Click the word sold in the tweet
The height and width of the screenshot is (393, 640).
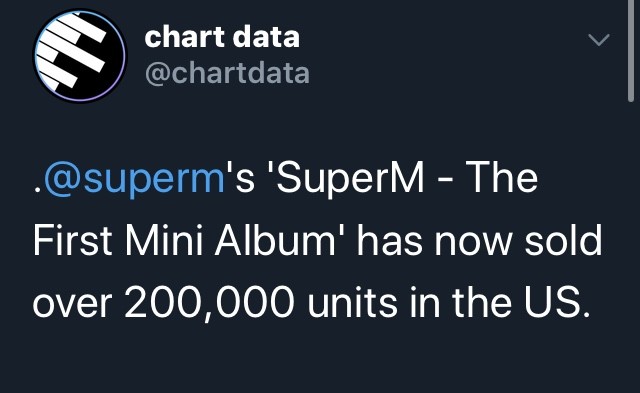[563, 241]
